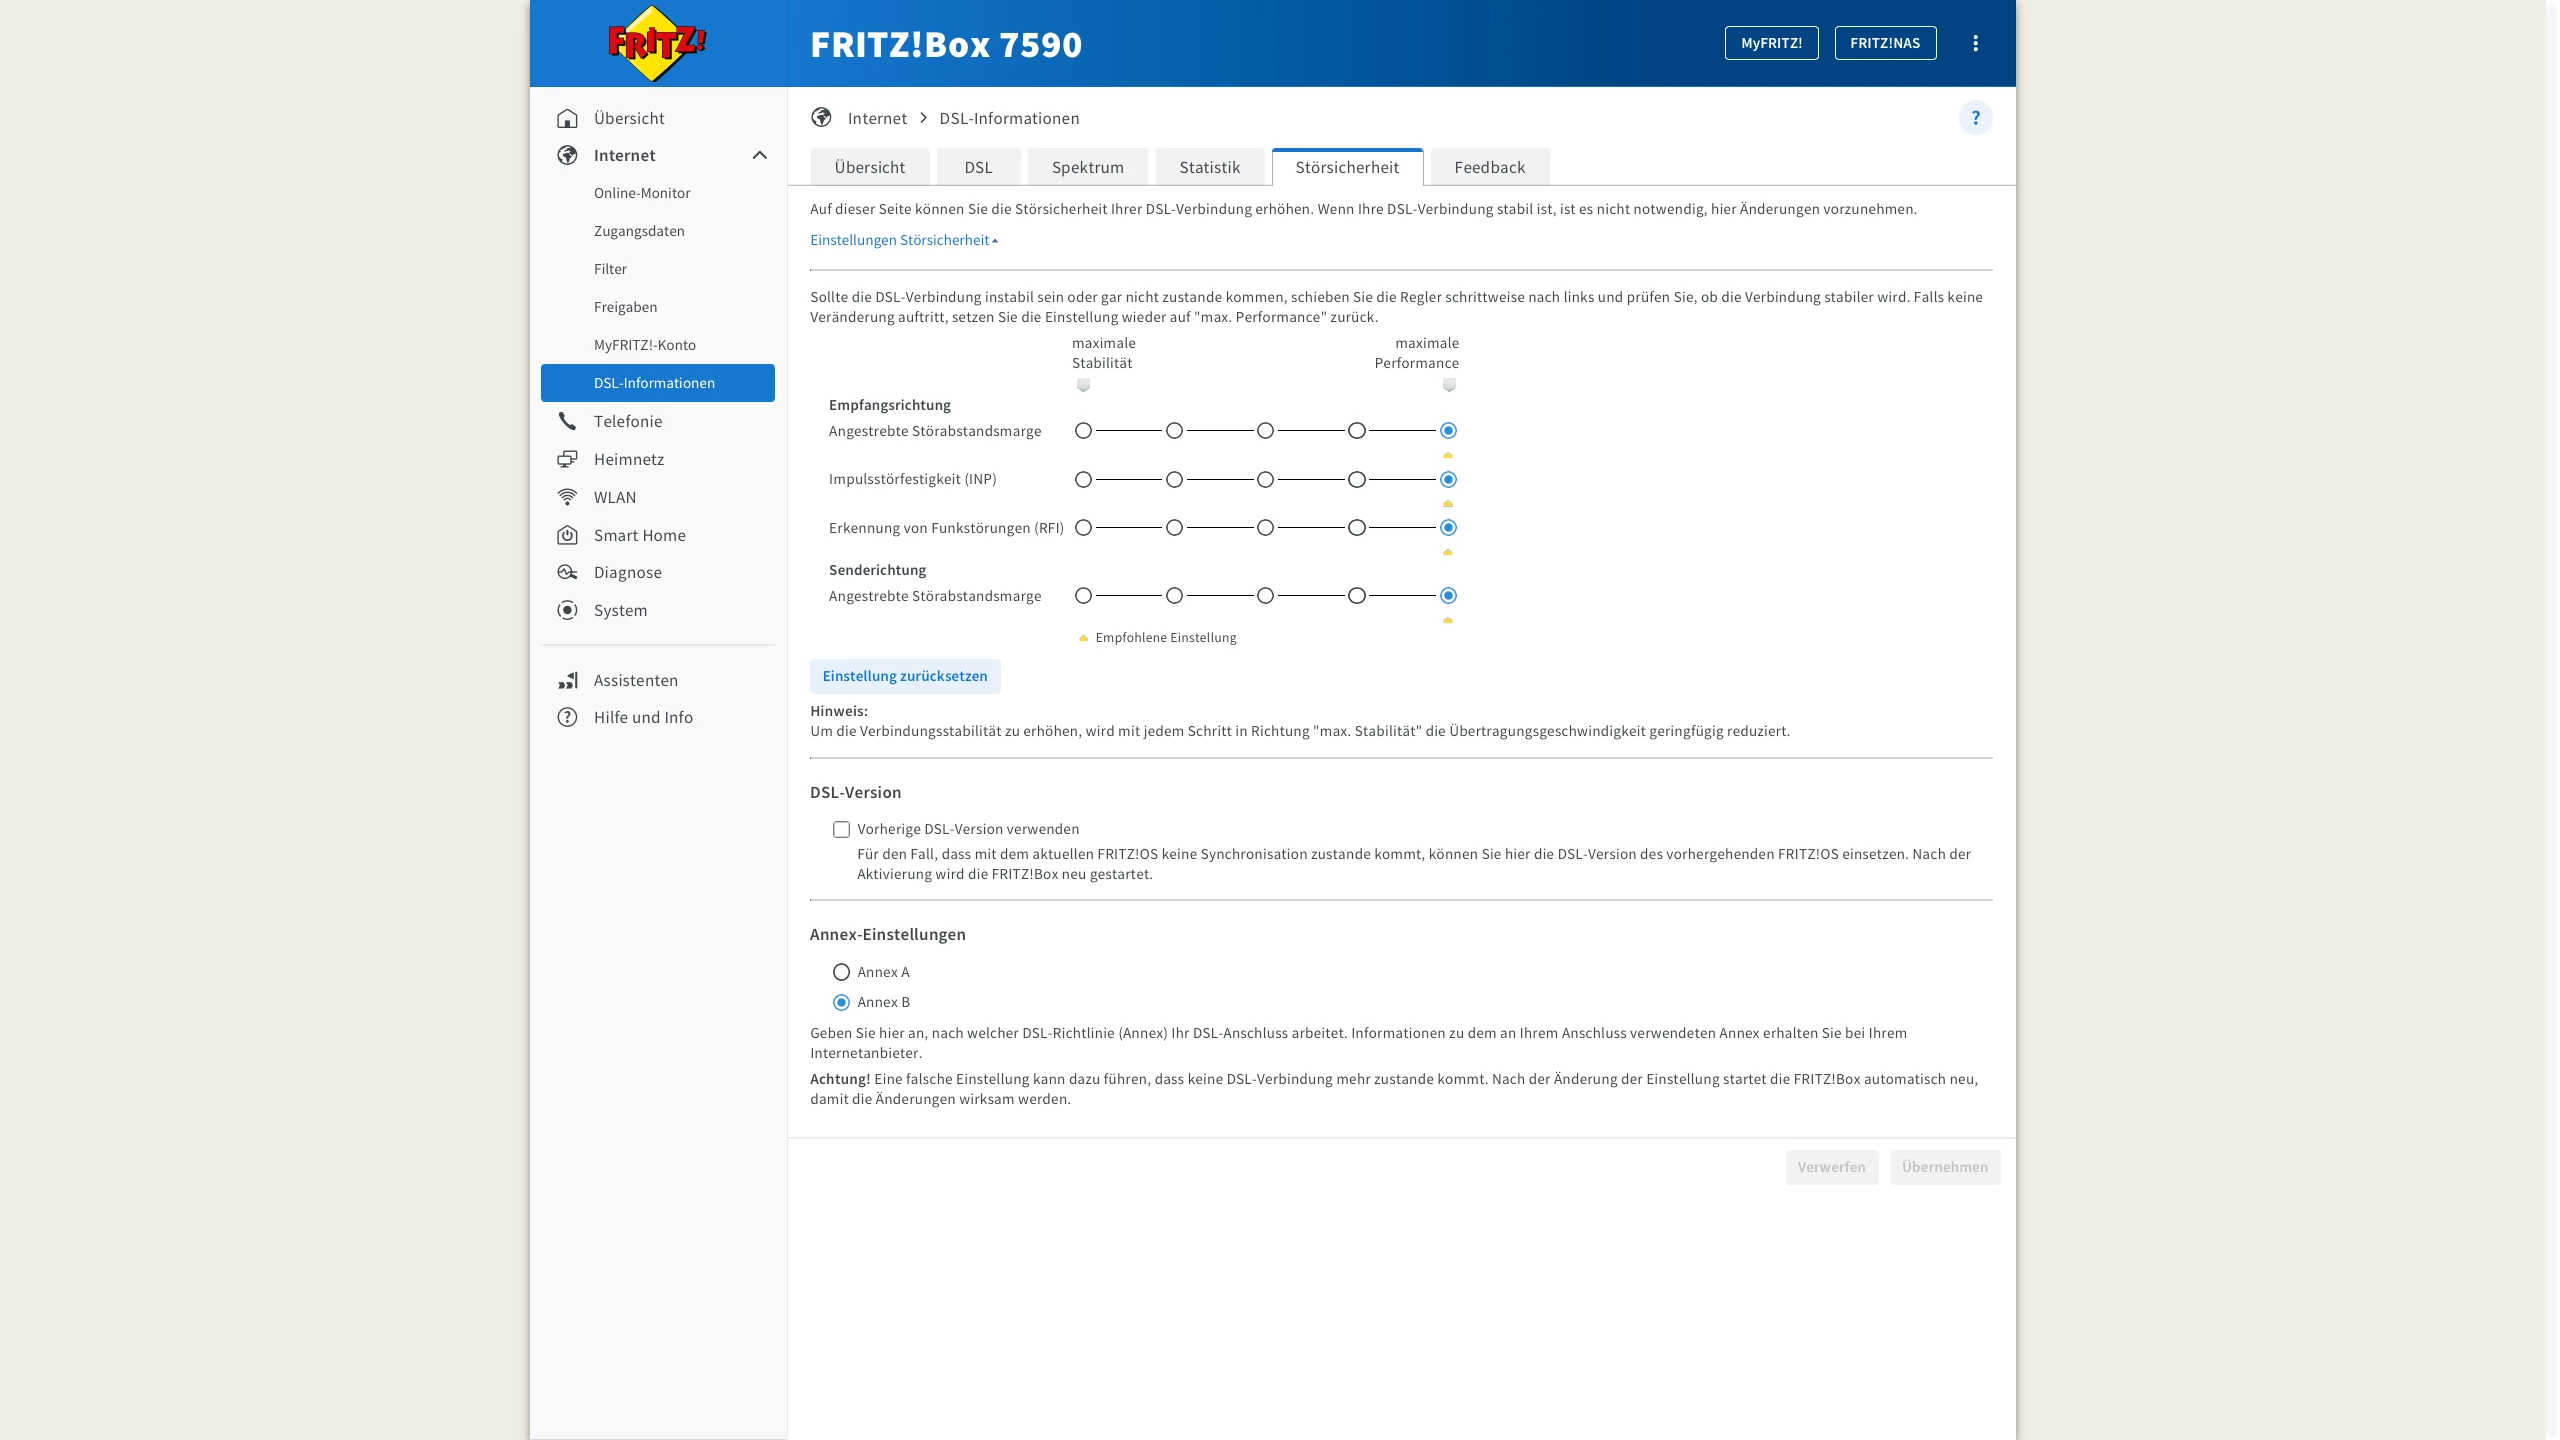The width and height of the screenshot is (2560, 1440).
Task: Open the System sidebar icon
Action: [567, 610]
